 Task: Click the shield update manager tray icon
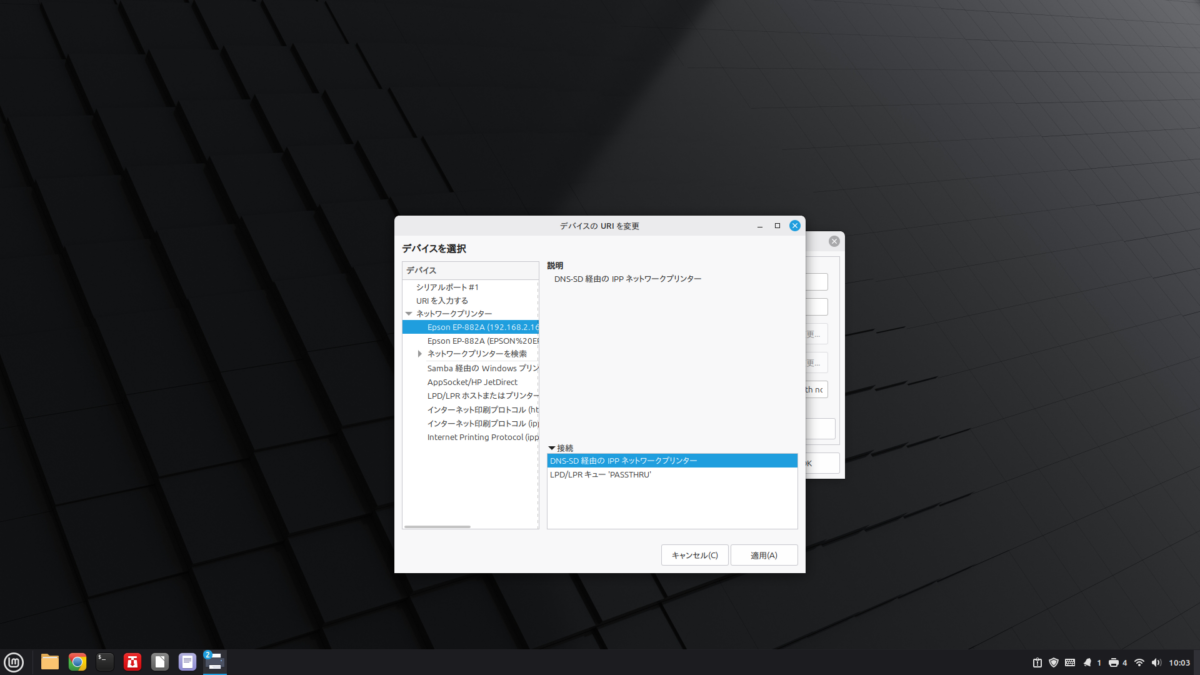pos(1053,663)
